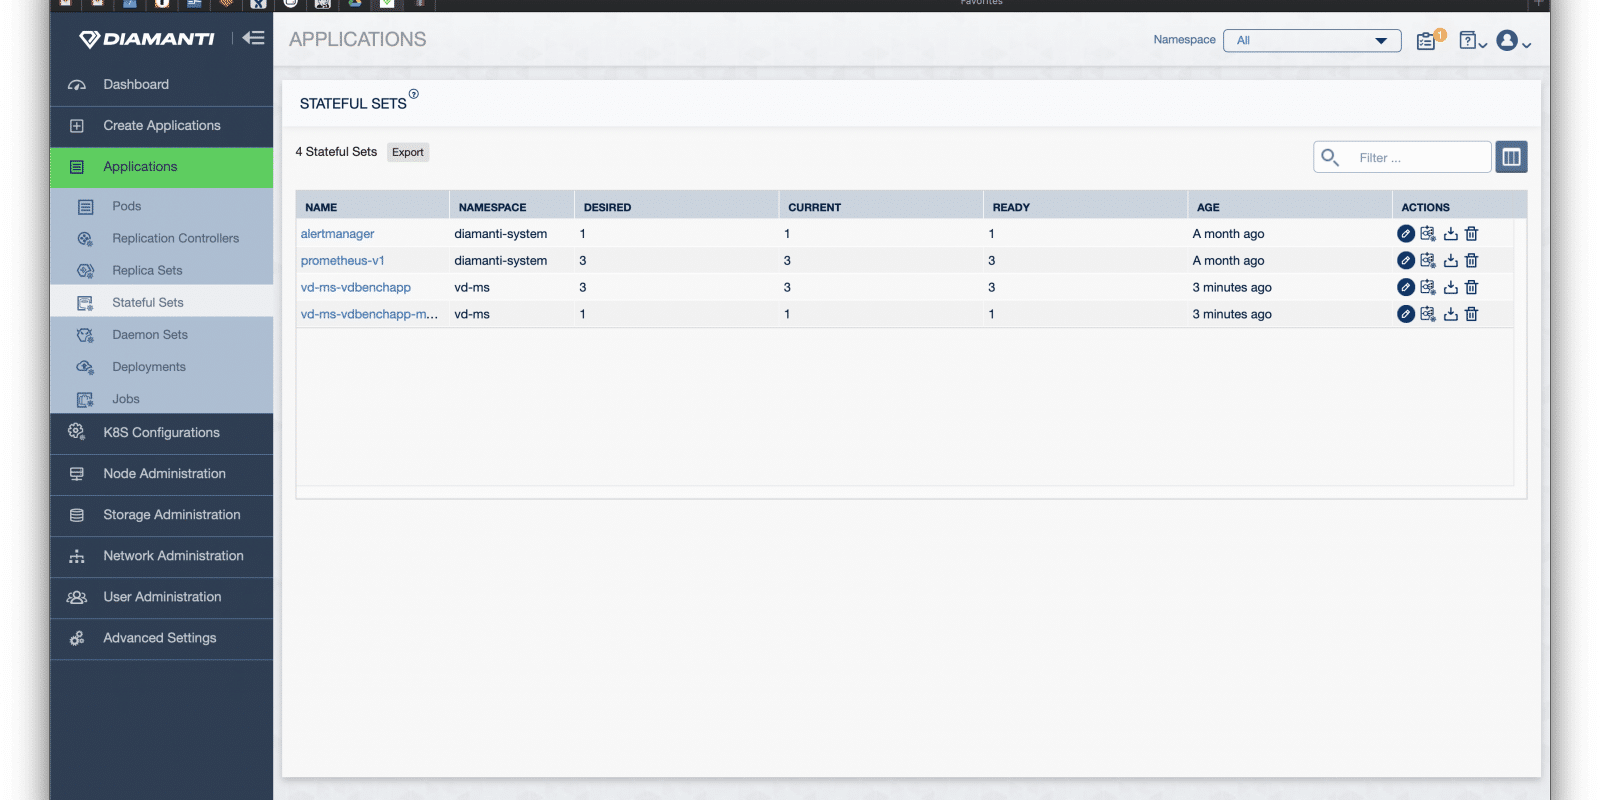Collapse the sidebar with the arrow icon
The height and width of the screenshot is (800, 1600).
click(253, 38)
